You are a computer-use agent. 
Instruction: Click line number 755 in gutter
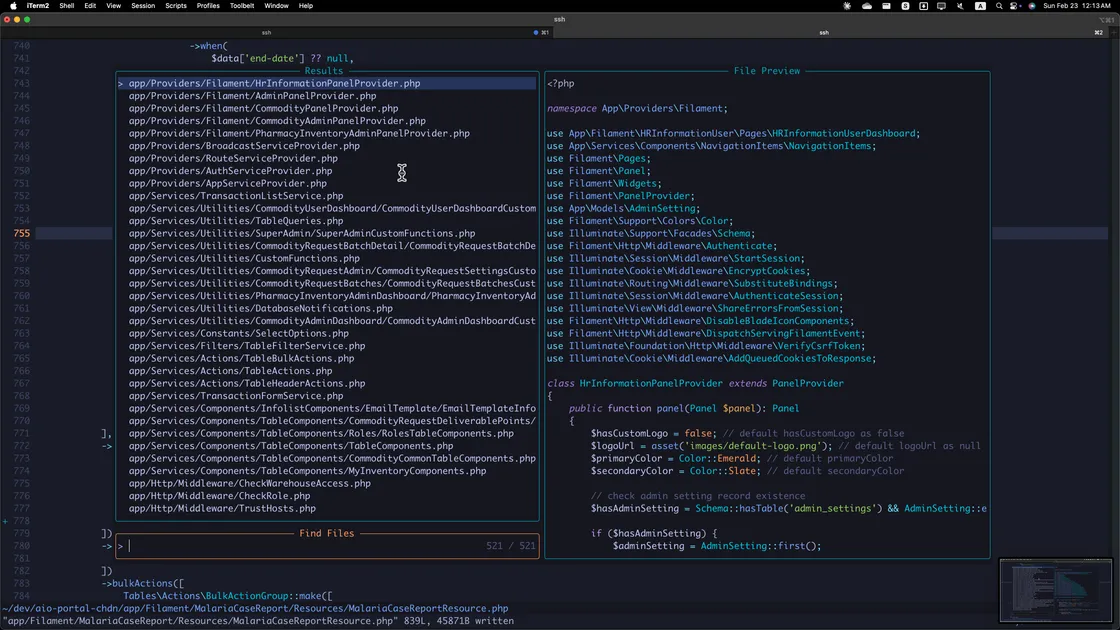[x=21, y=234]
